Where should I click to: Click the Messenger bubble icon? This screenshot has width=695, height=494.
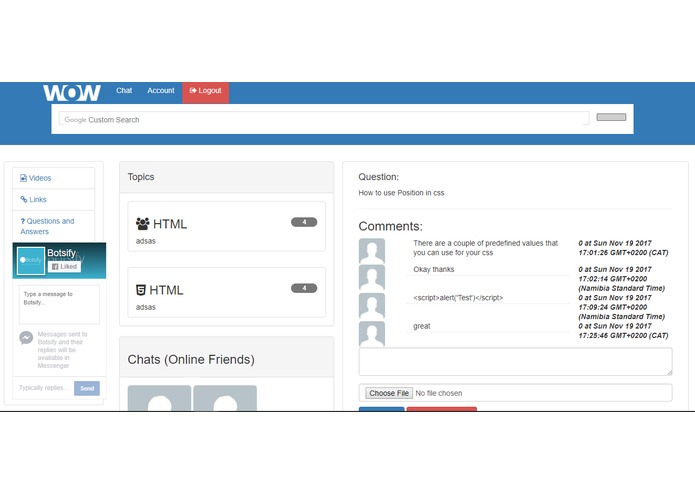(26, 338)
